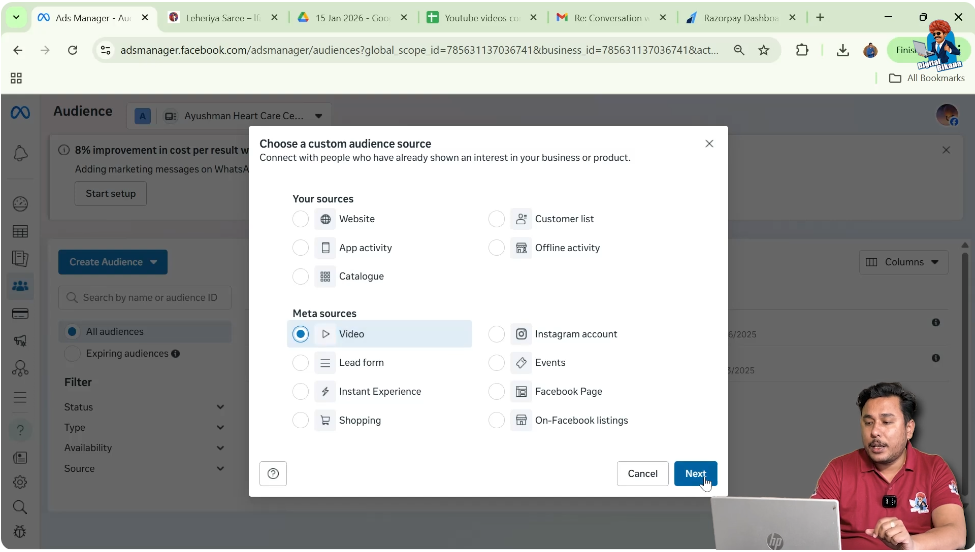Click the Lead form lines icon
This screenshot has height=552, width=975.
[x=325, y=362]
